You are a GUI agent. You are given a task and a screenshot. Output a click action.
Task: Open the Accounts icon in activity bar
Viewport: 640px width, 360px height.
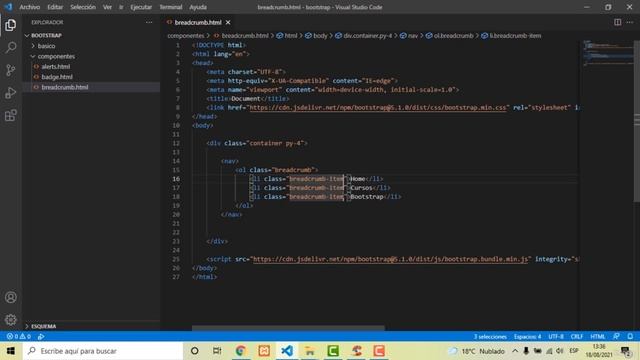tap(11, 297)
